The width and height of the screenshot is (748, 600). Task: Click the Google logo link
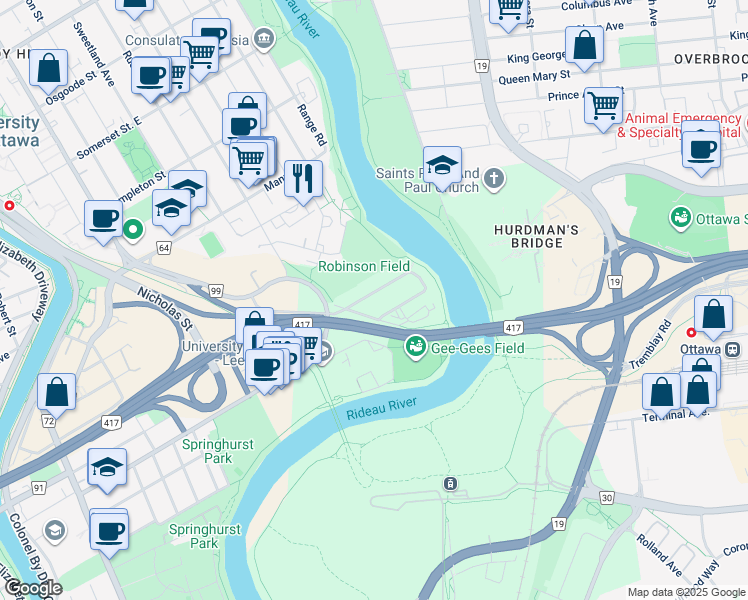[x=33, y=588]
